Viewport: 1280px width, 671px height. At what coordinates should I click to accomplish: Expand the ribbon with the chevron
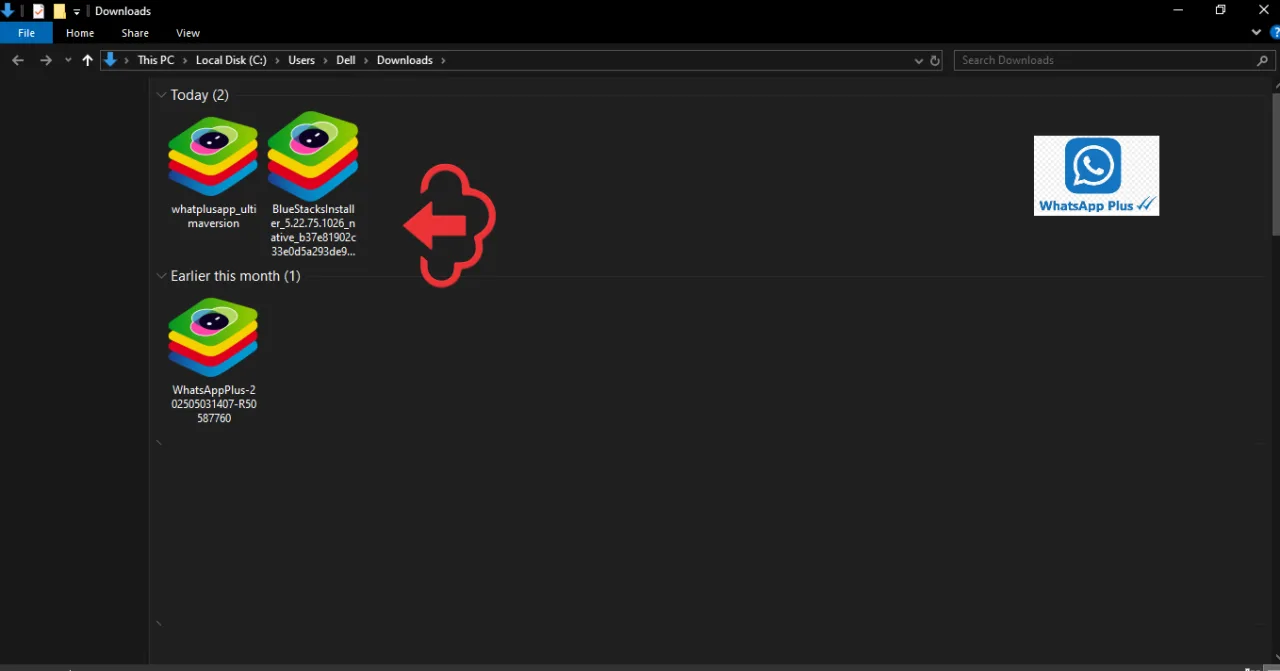(1257, 33)
